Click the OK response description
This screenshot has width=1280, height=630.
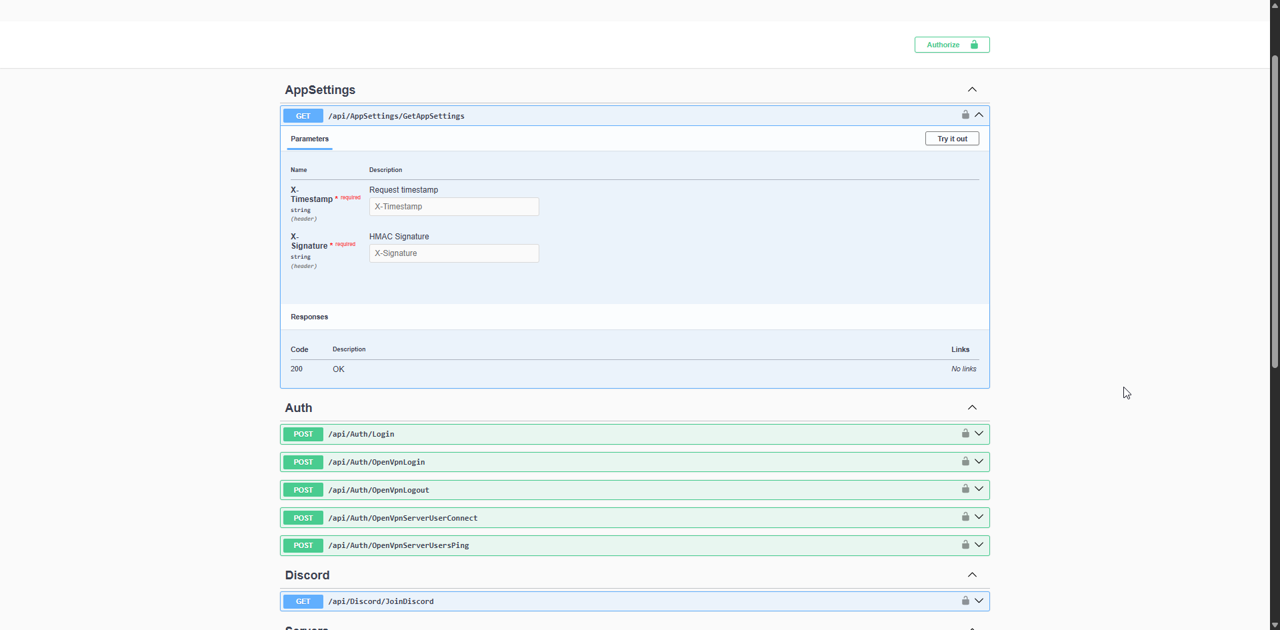tap(339, 369)
